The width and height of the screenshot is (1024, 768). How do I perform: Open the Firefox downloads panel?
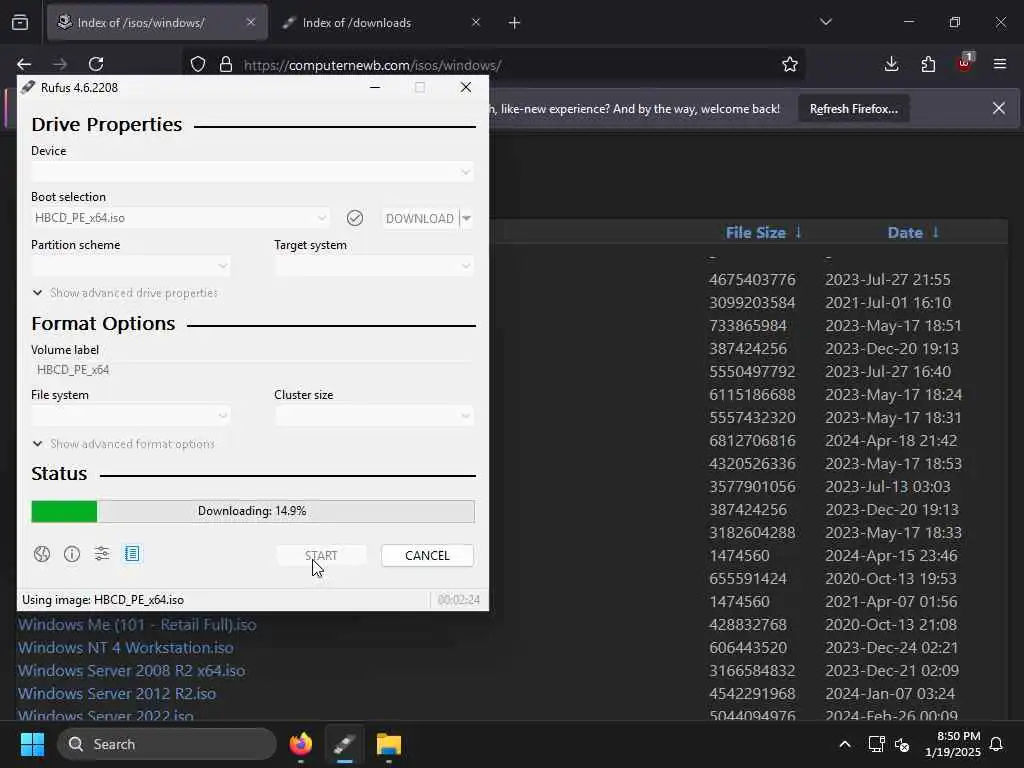891,64
